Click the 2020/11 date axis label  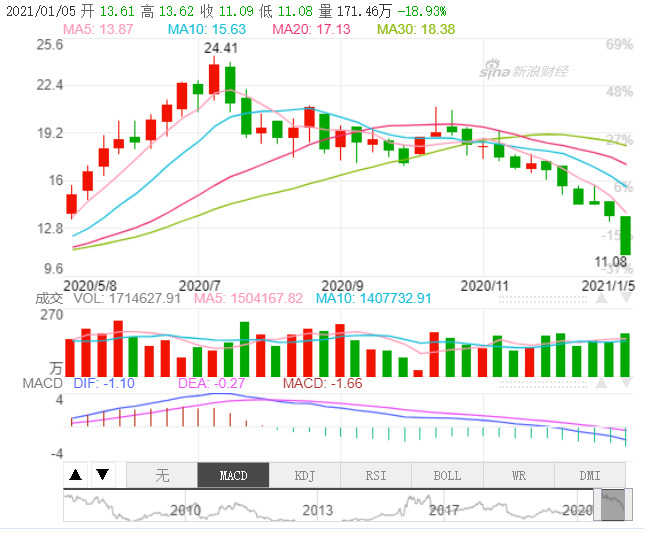(x=484, y=285)
